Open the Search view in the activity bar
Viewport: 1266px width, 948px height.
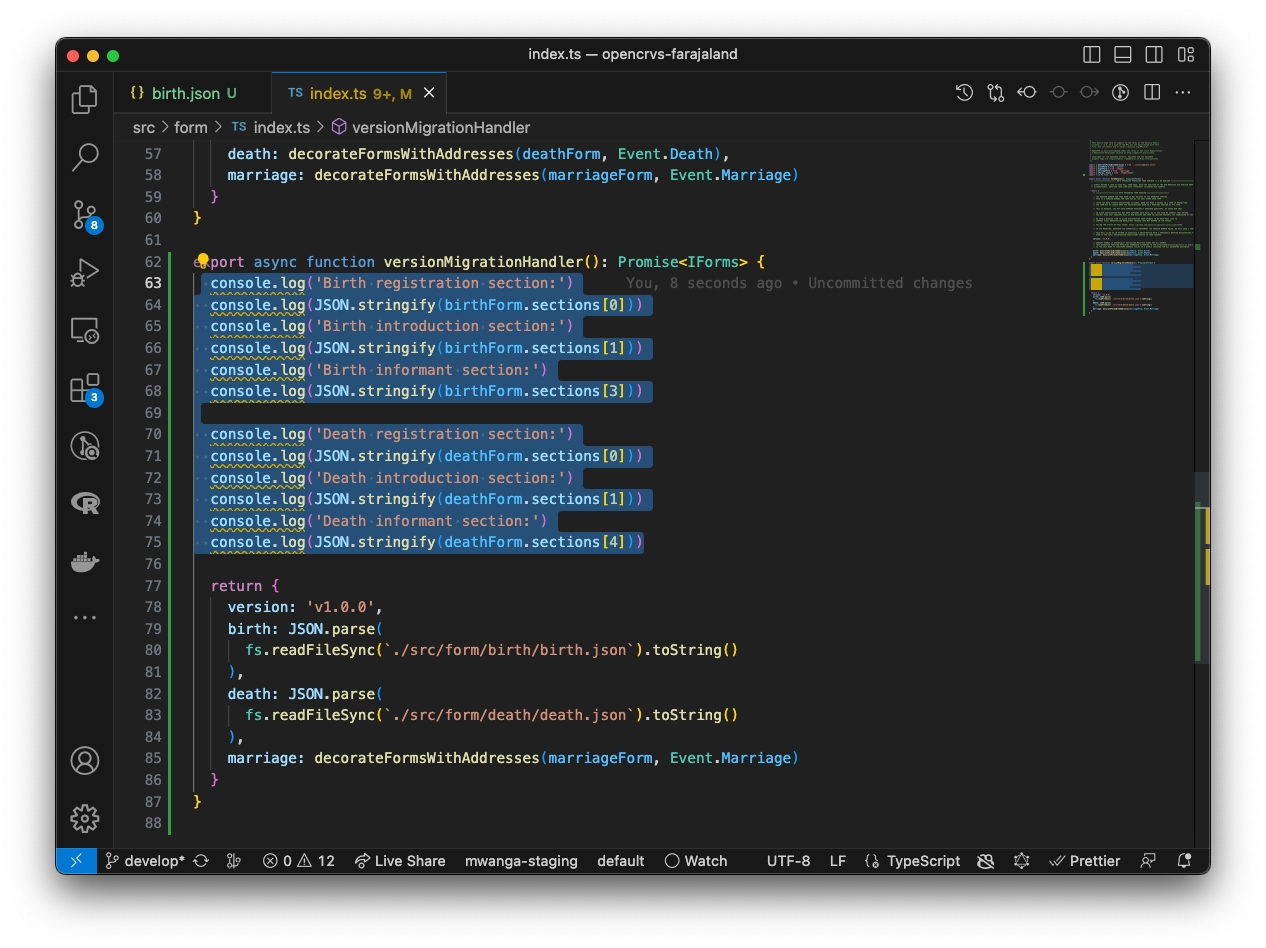(x=85, y=156)
